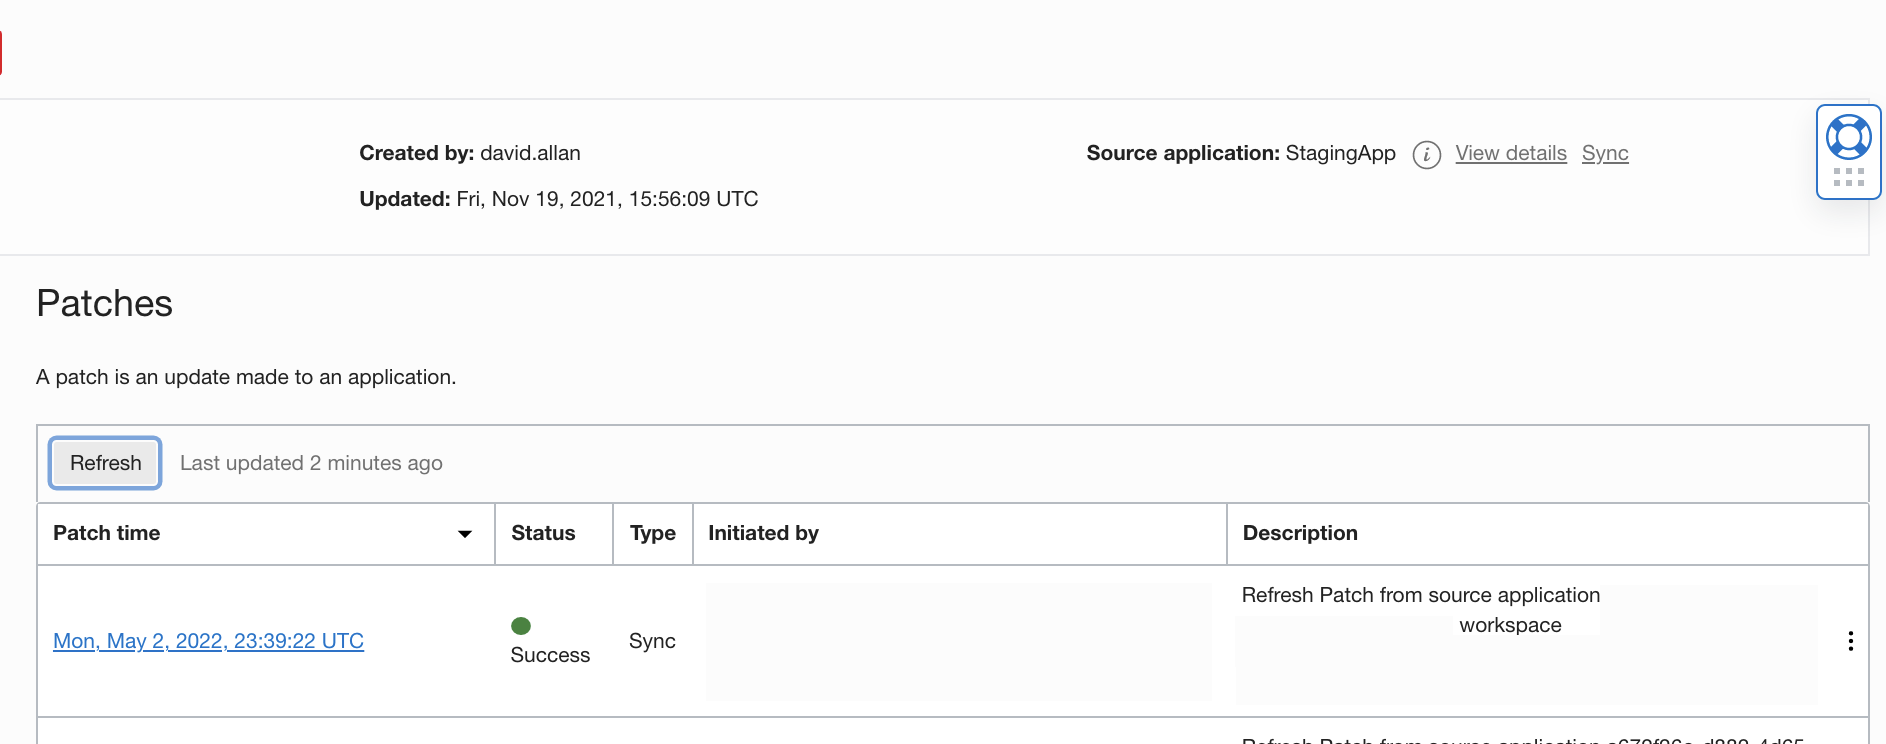Click the Patch time column header
Image resolution: width=1886 pixels, height=744 pixels.
266,534
